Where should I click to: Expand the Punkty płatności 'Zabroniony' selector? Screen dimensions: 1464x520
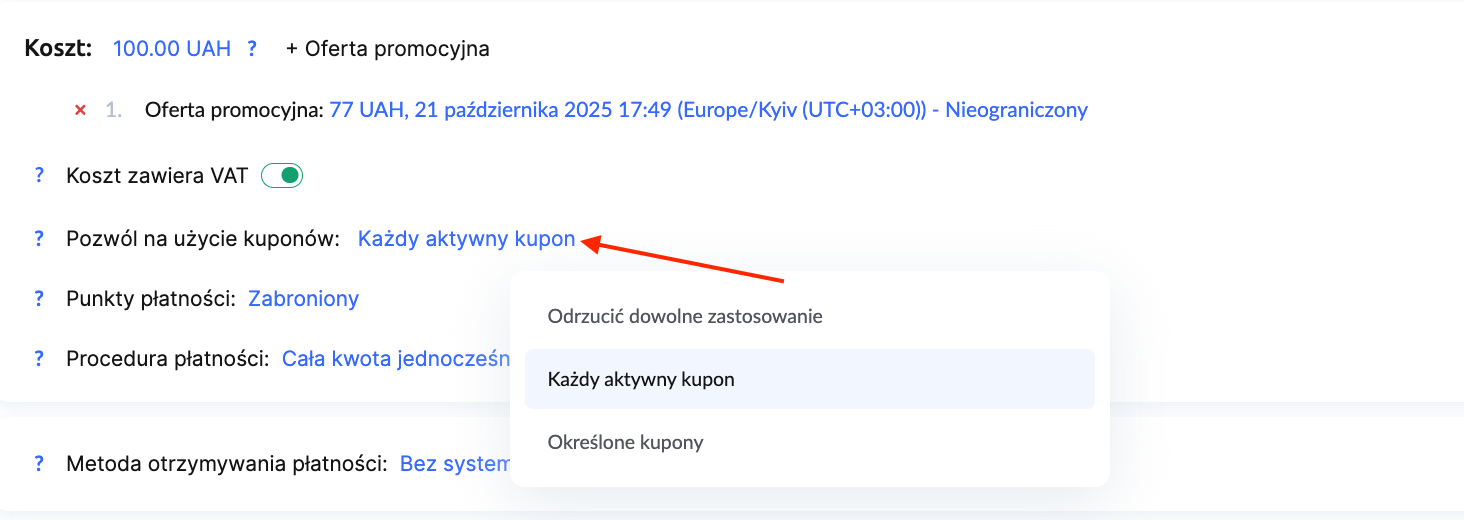[x=303, y=298]
